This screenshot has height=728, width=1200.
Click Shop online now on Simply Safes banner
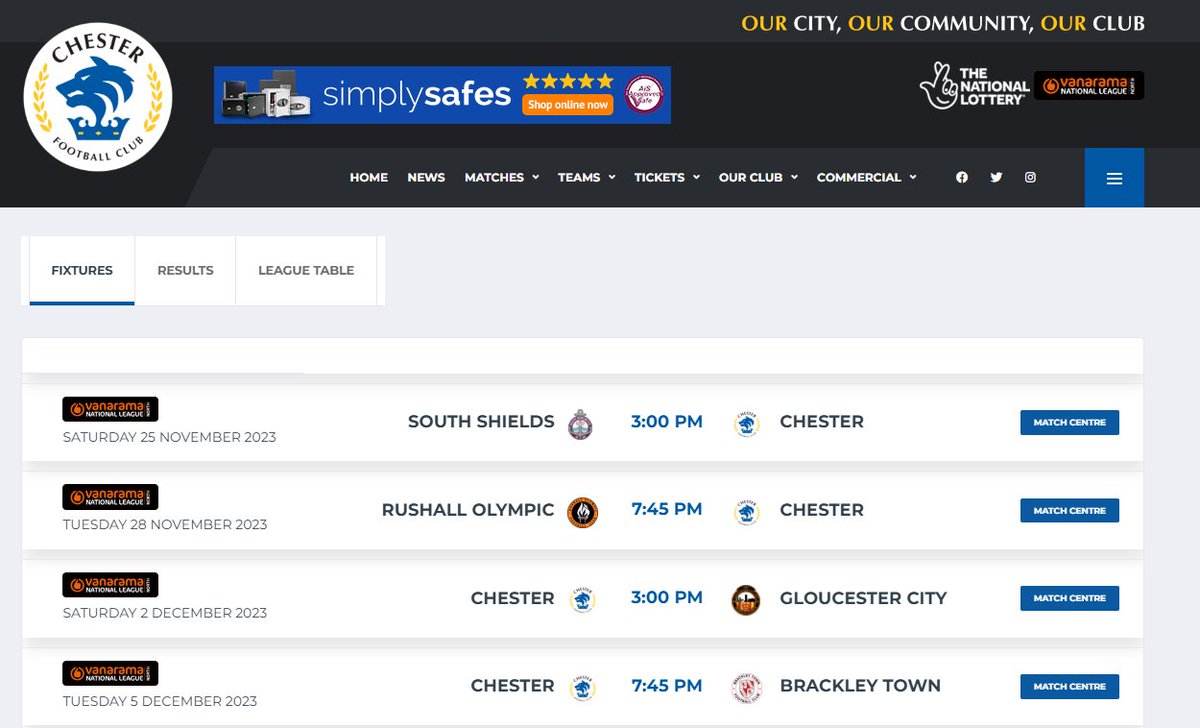[567, 104]
